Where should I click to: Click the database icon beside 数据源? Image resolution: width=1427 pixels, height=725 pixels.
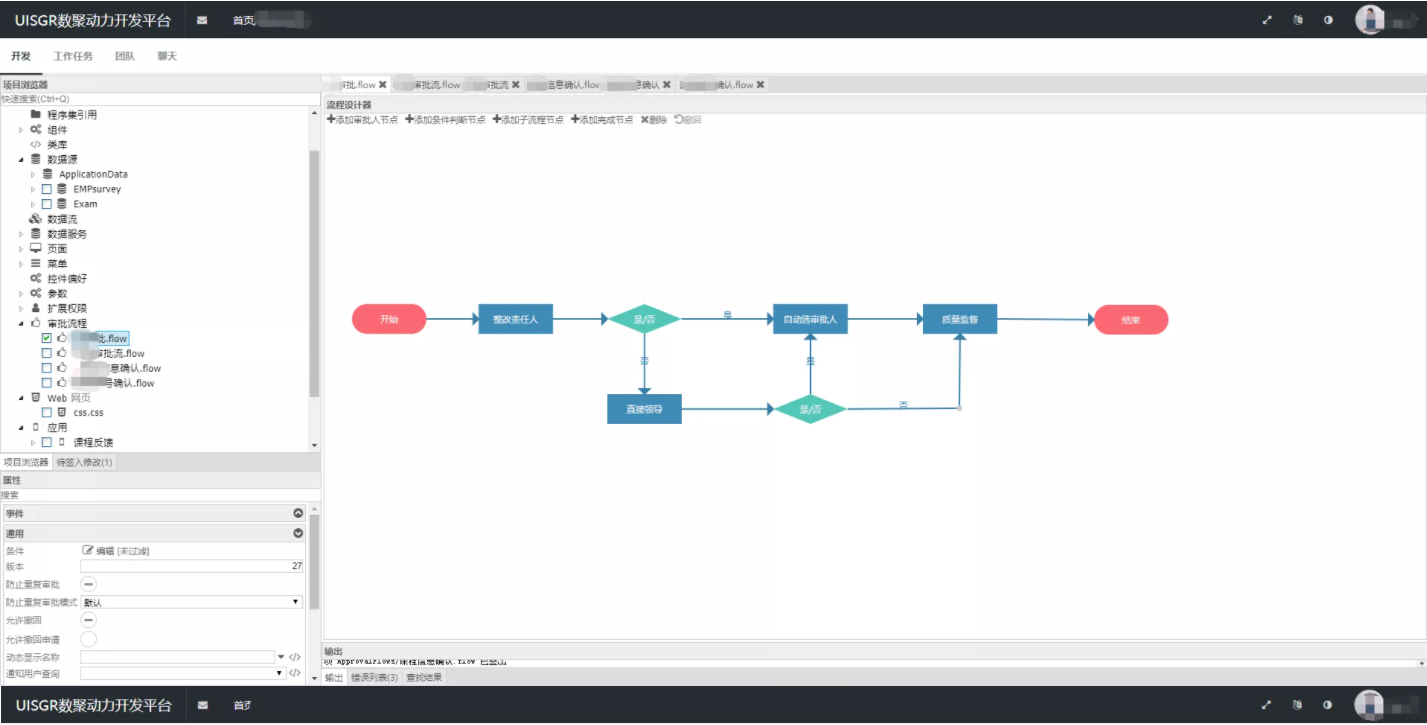tap(36, 159)
